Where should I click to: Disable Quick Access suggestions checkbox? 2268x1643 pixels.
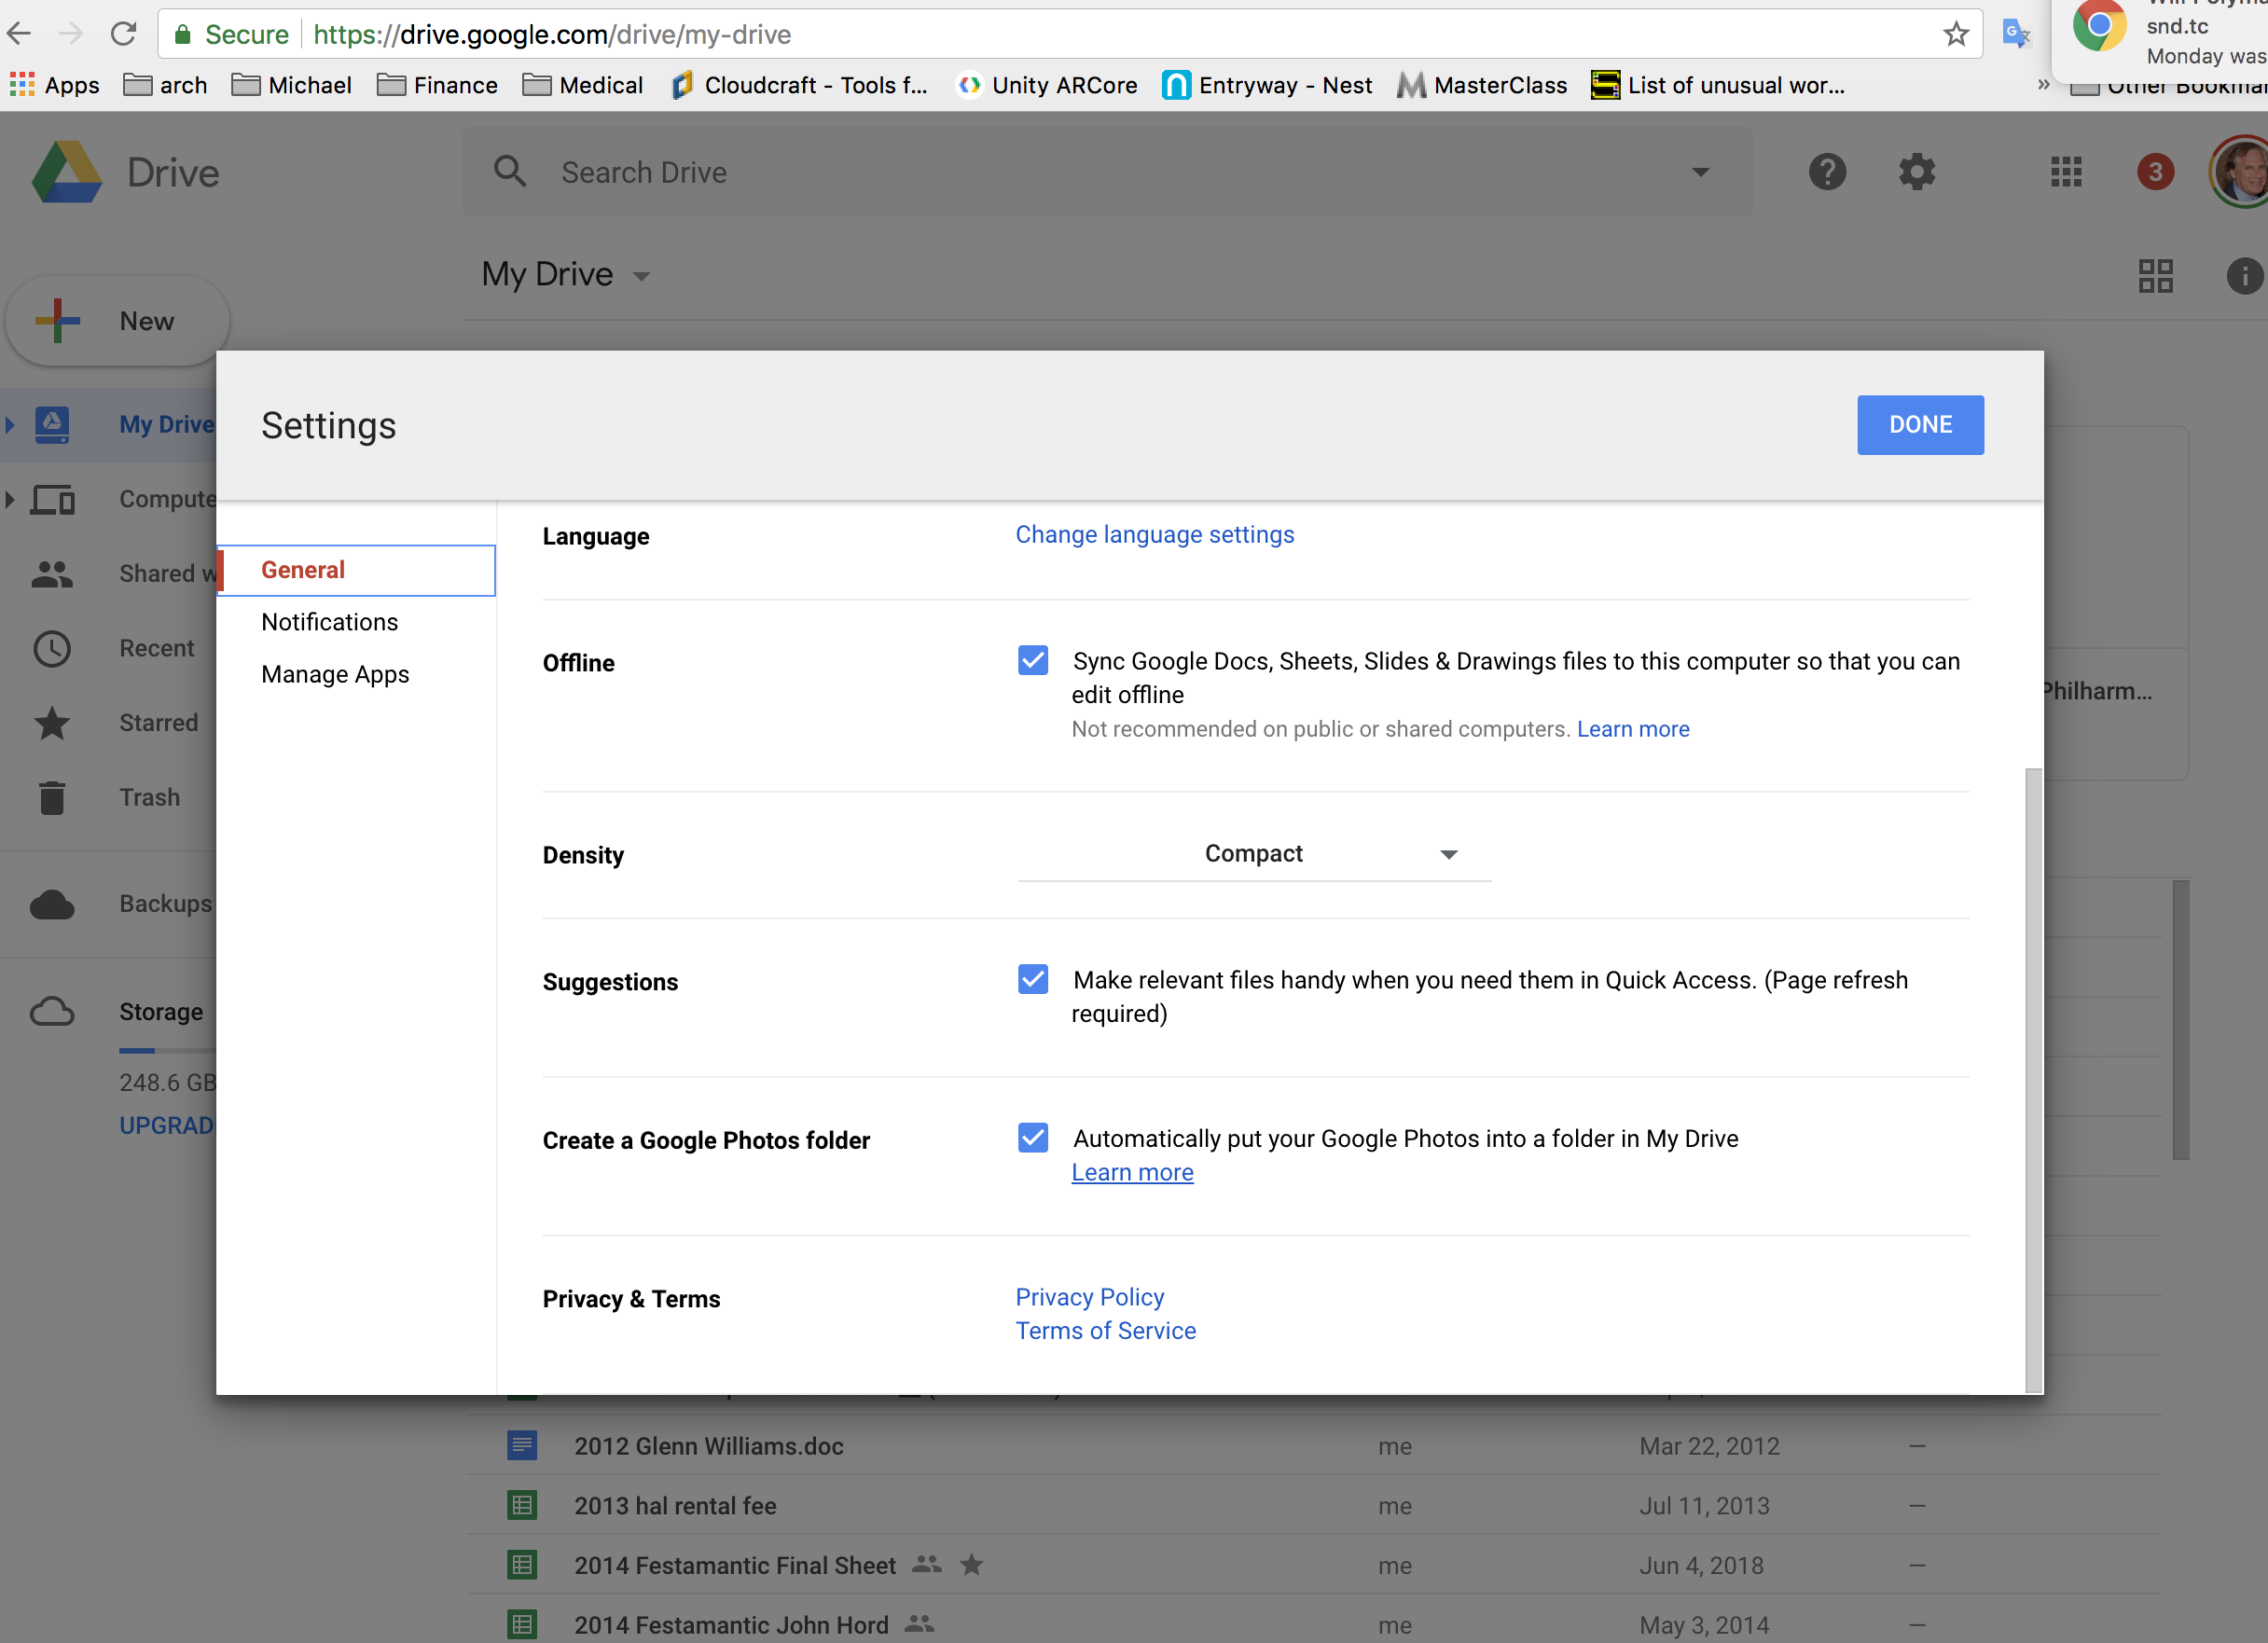(1033, 979)
